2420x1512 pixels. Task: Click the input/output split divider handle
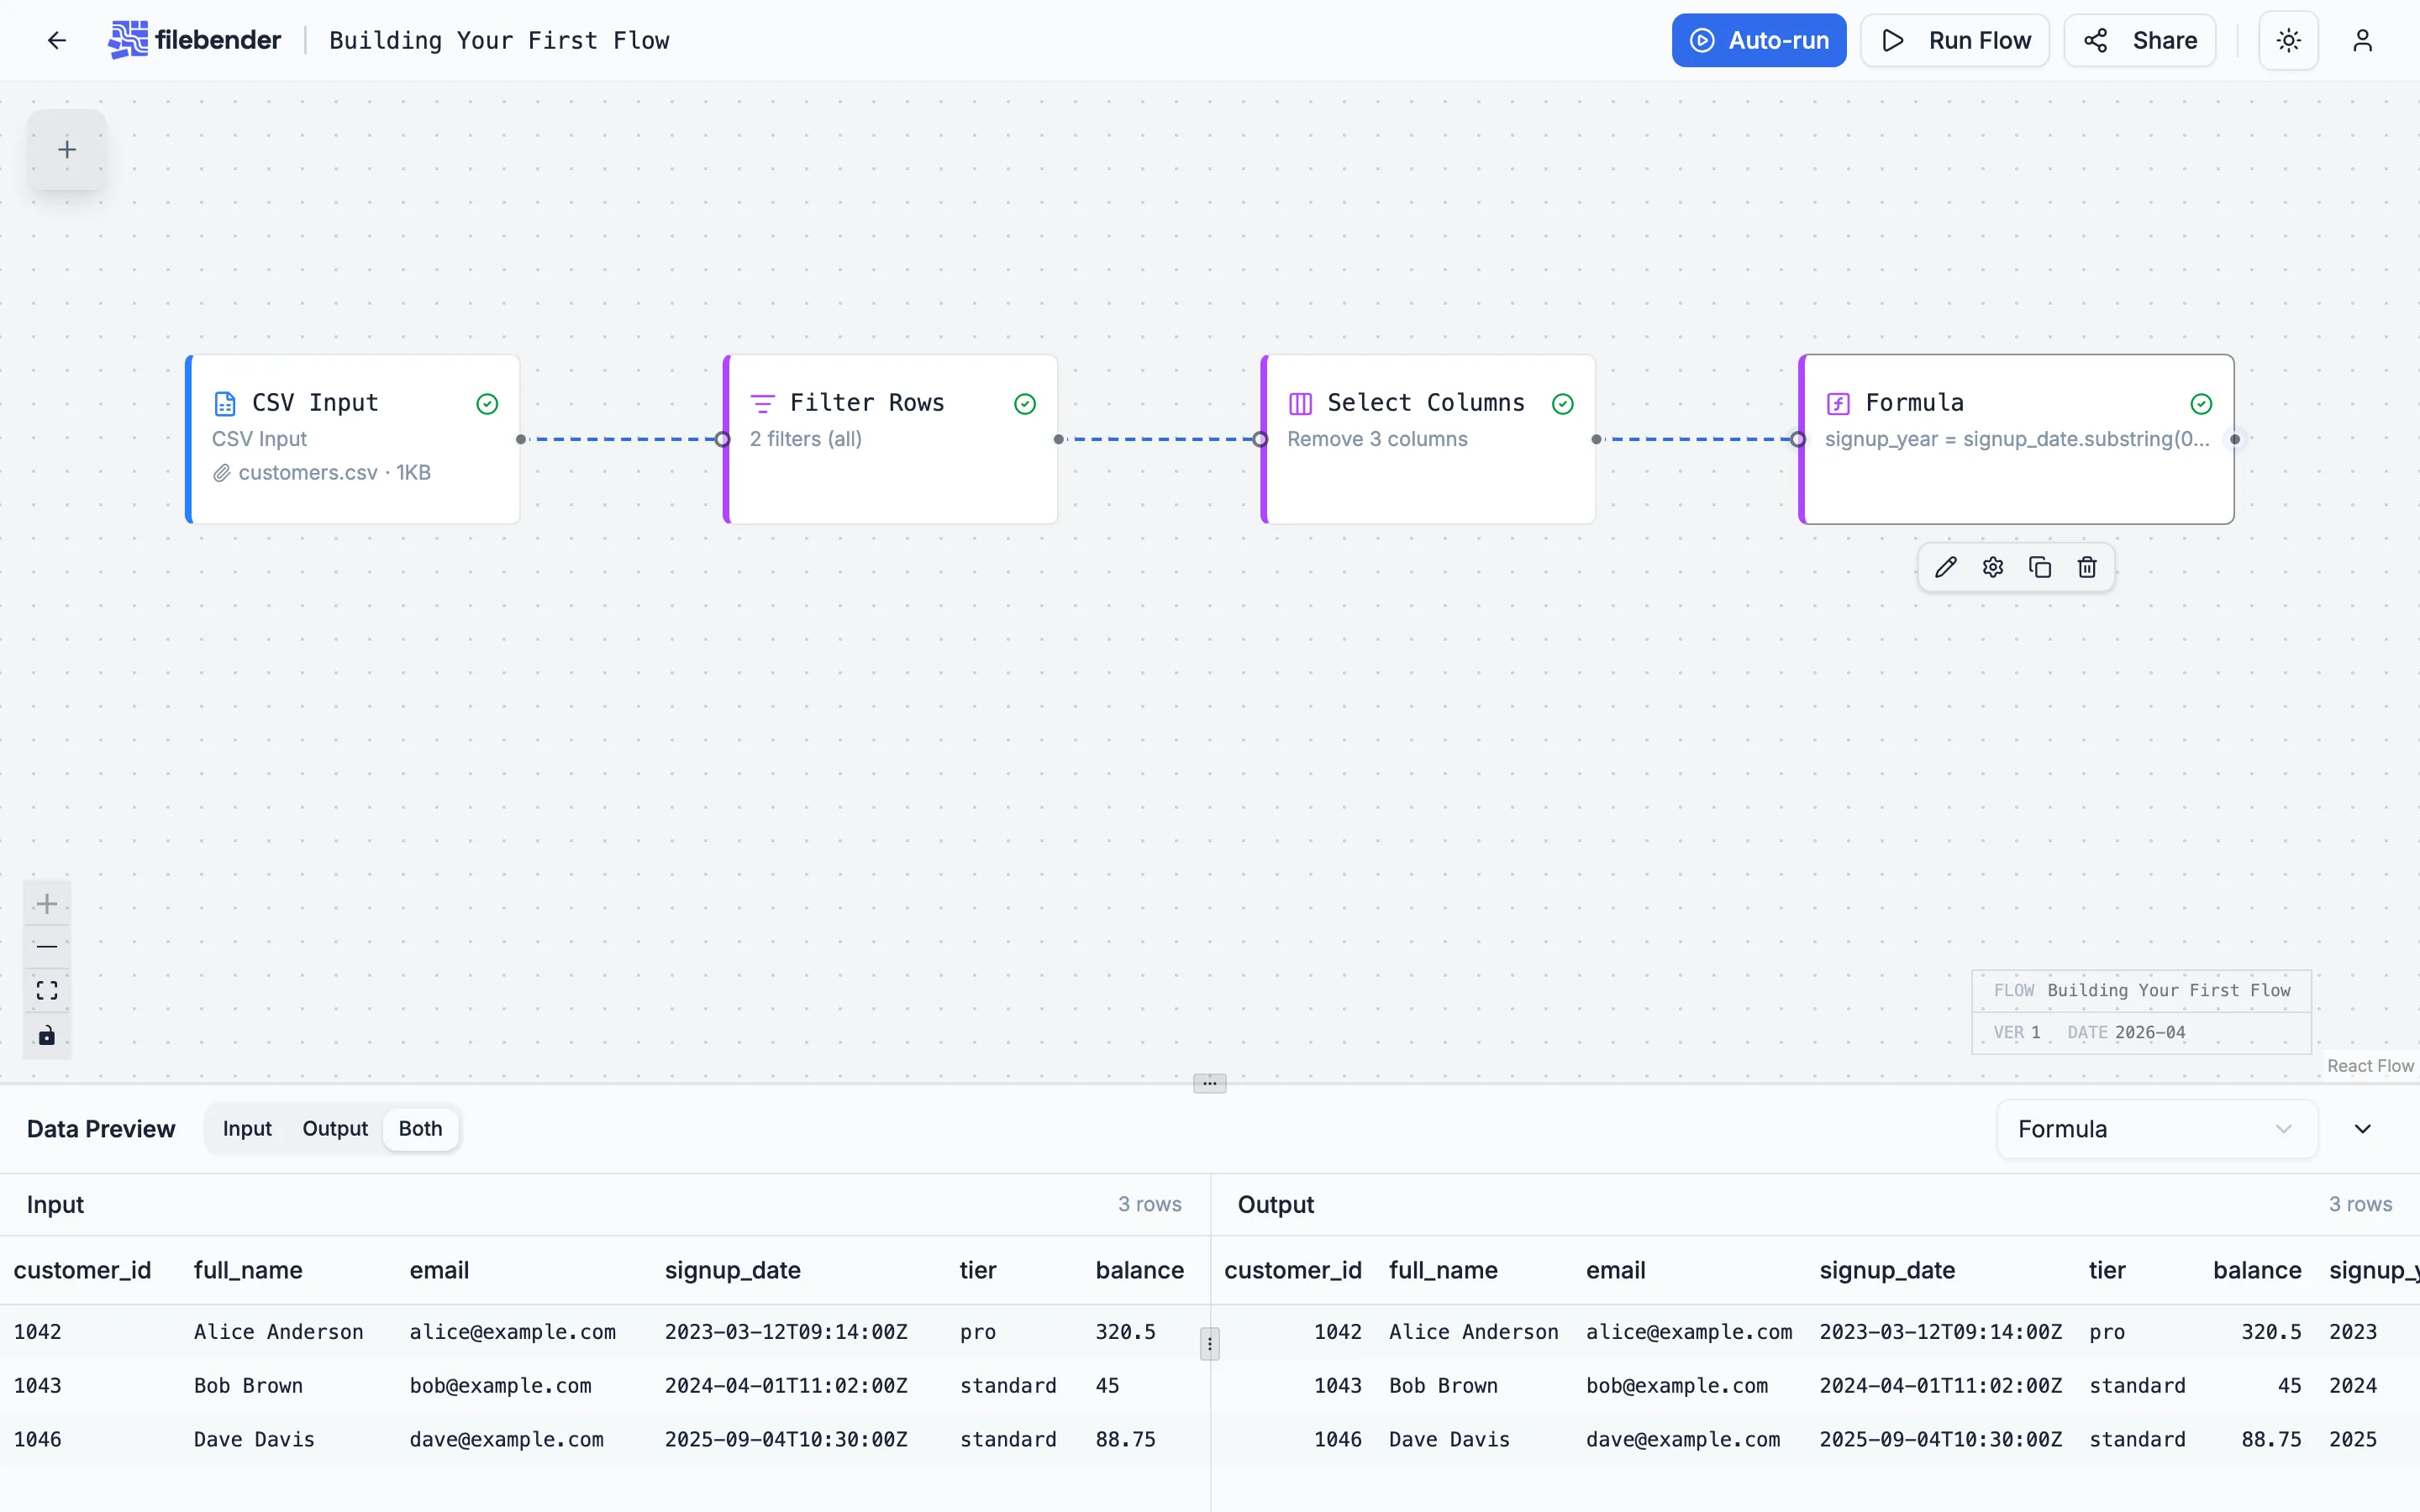[1210, 1344]
